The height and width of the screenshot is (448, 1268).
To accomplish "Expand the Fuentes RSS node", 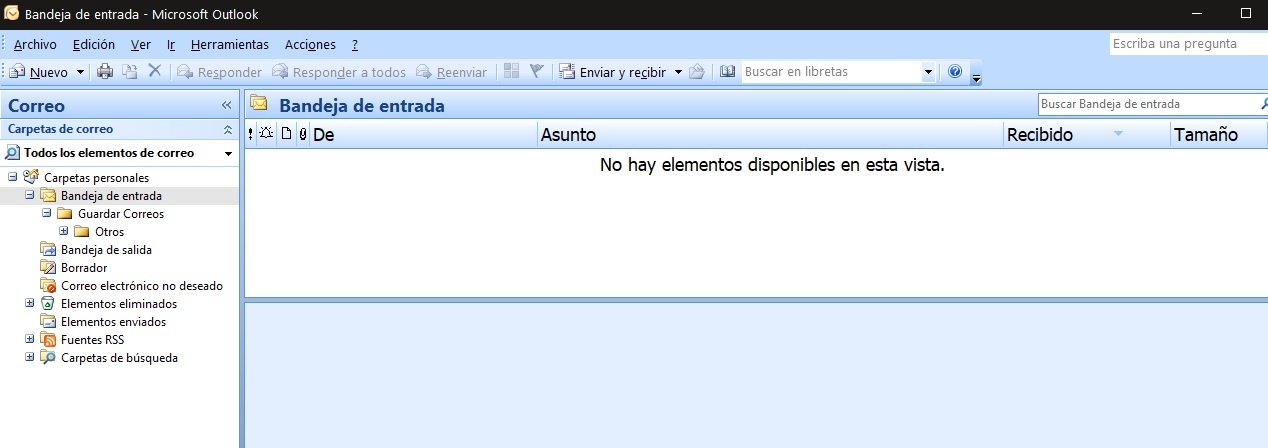I will coord(29,339).
